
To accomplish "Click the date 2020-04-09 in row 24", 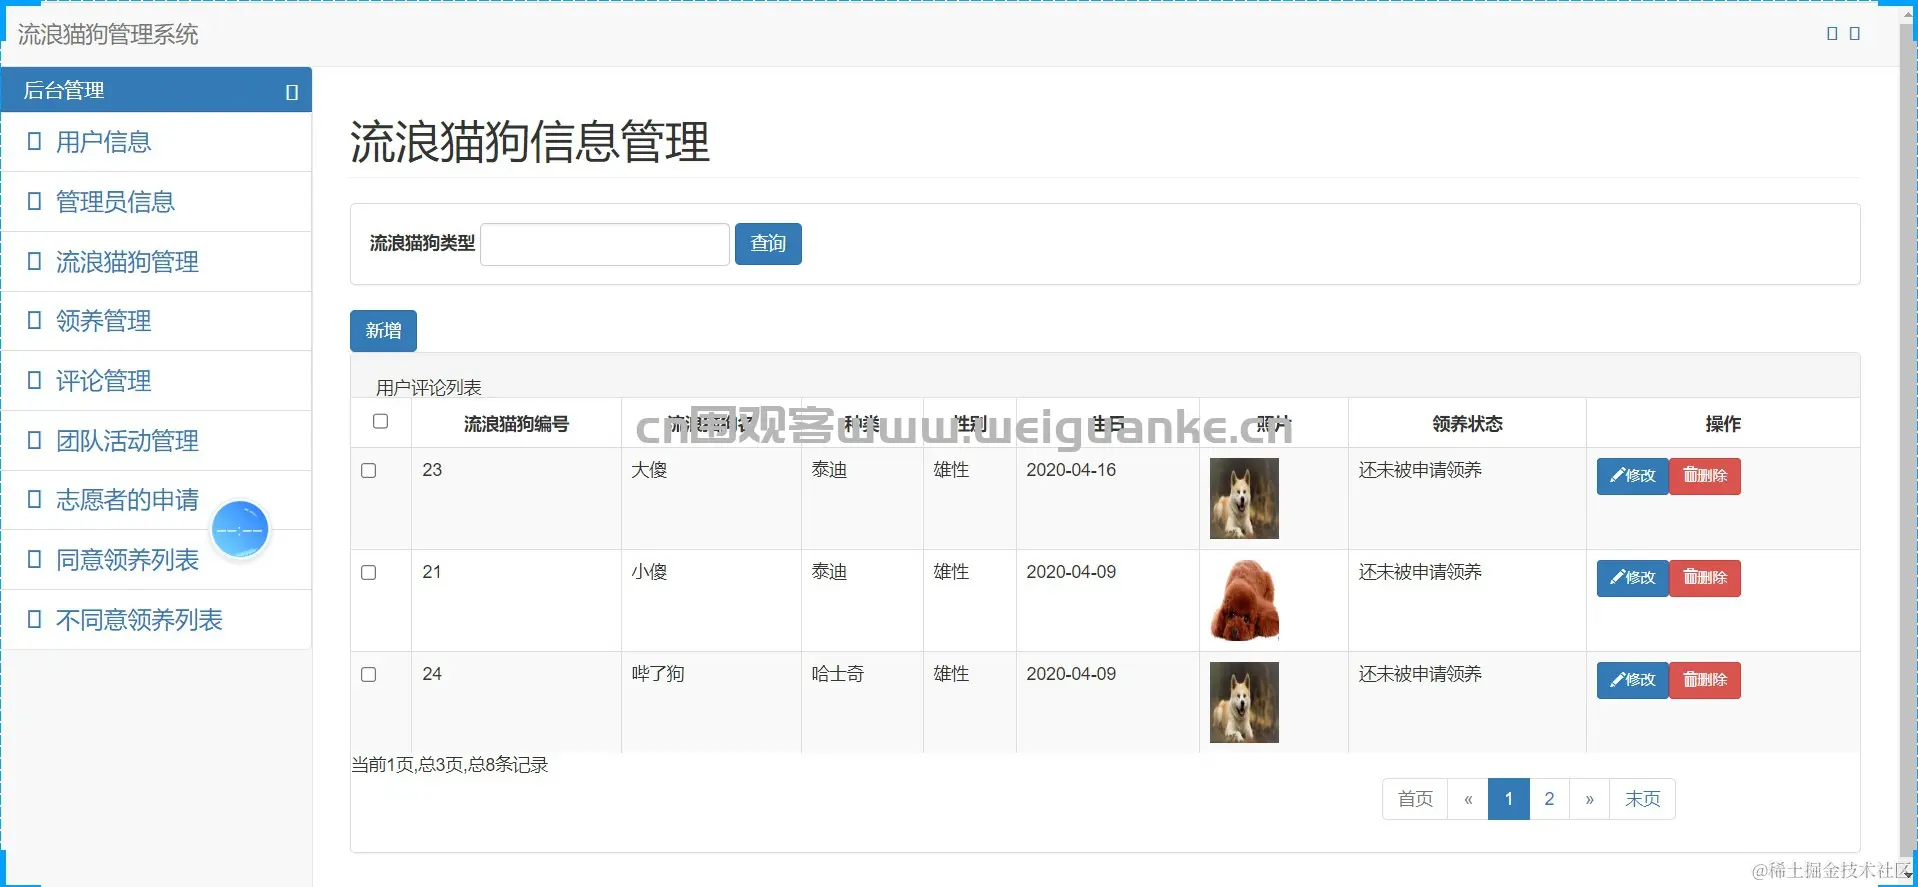I will (1071, 674).
